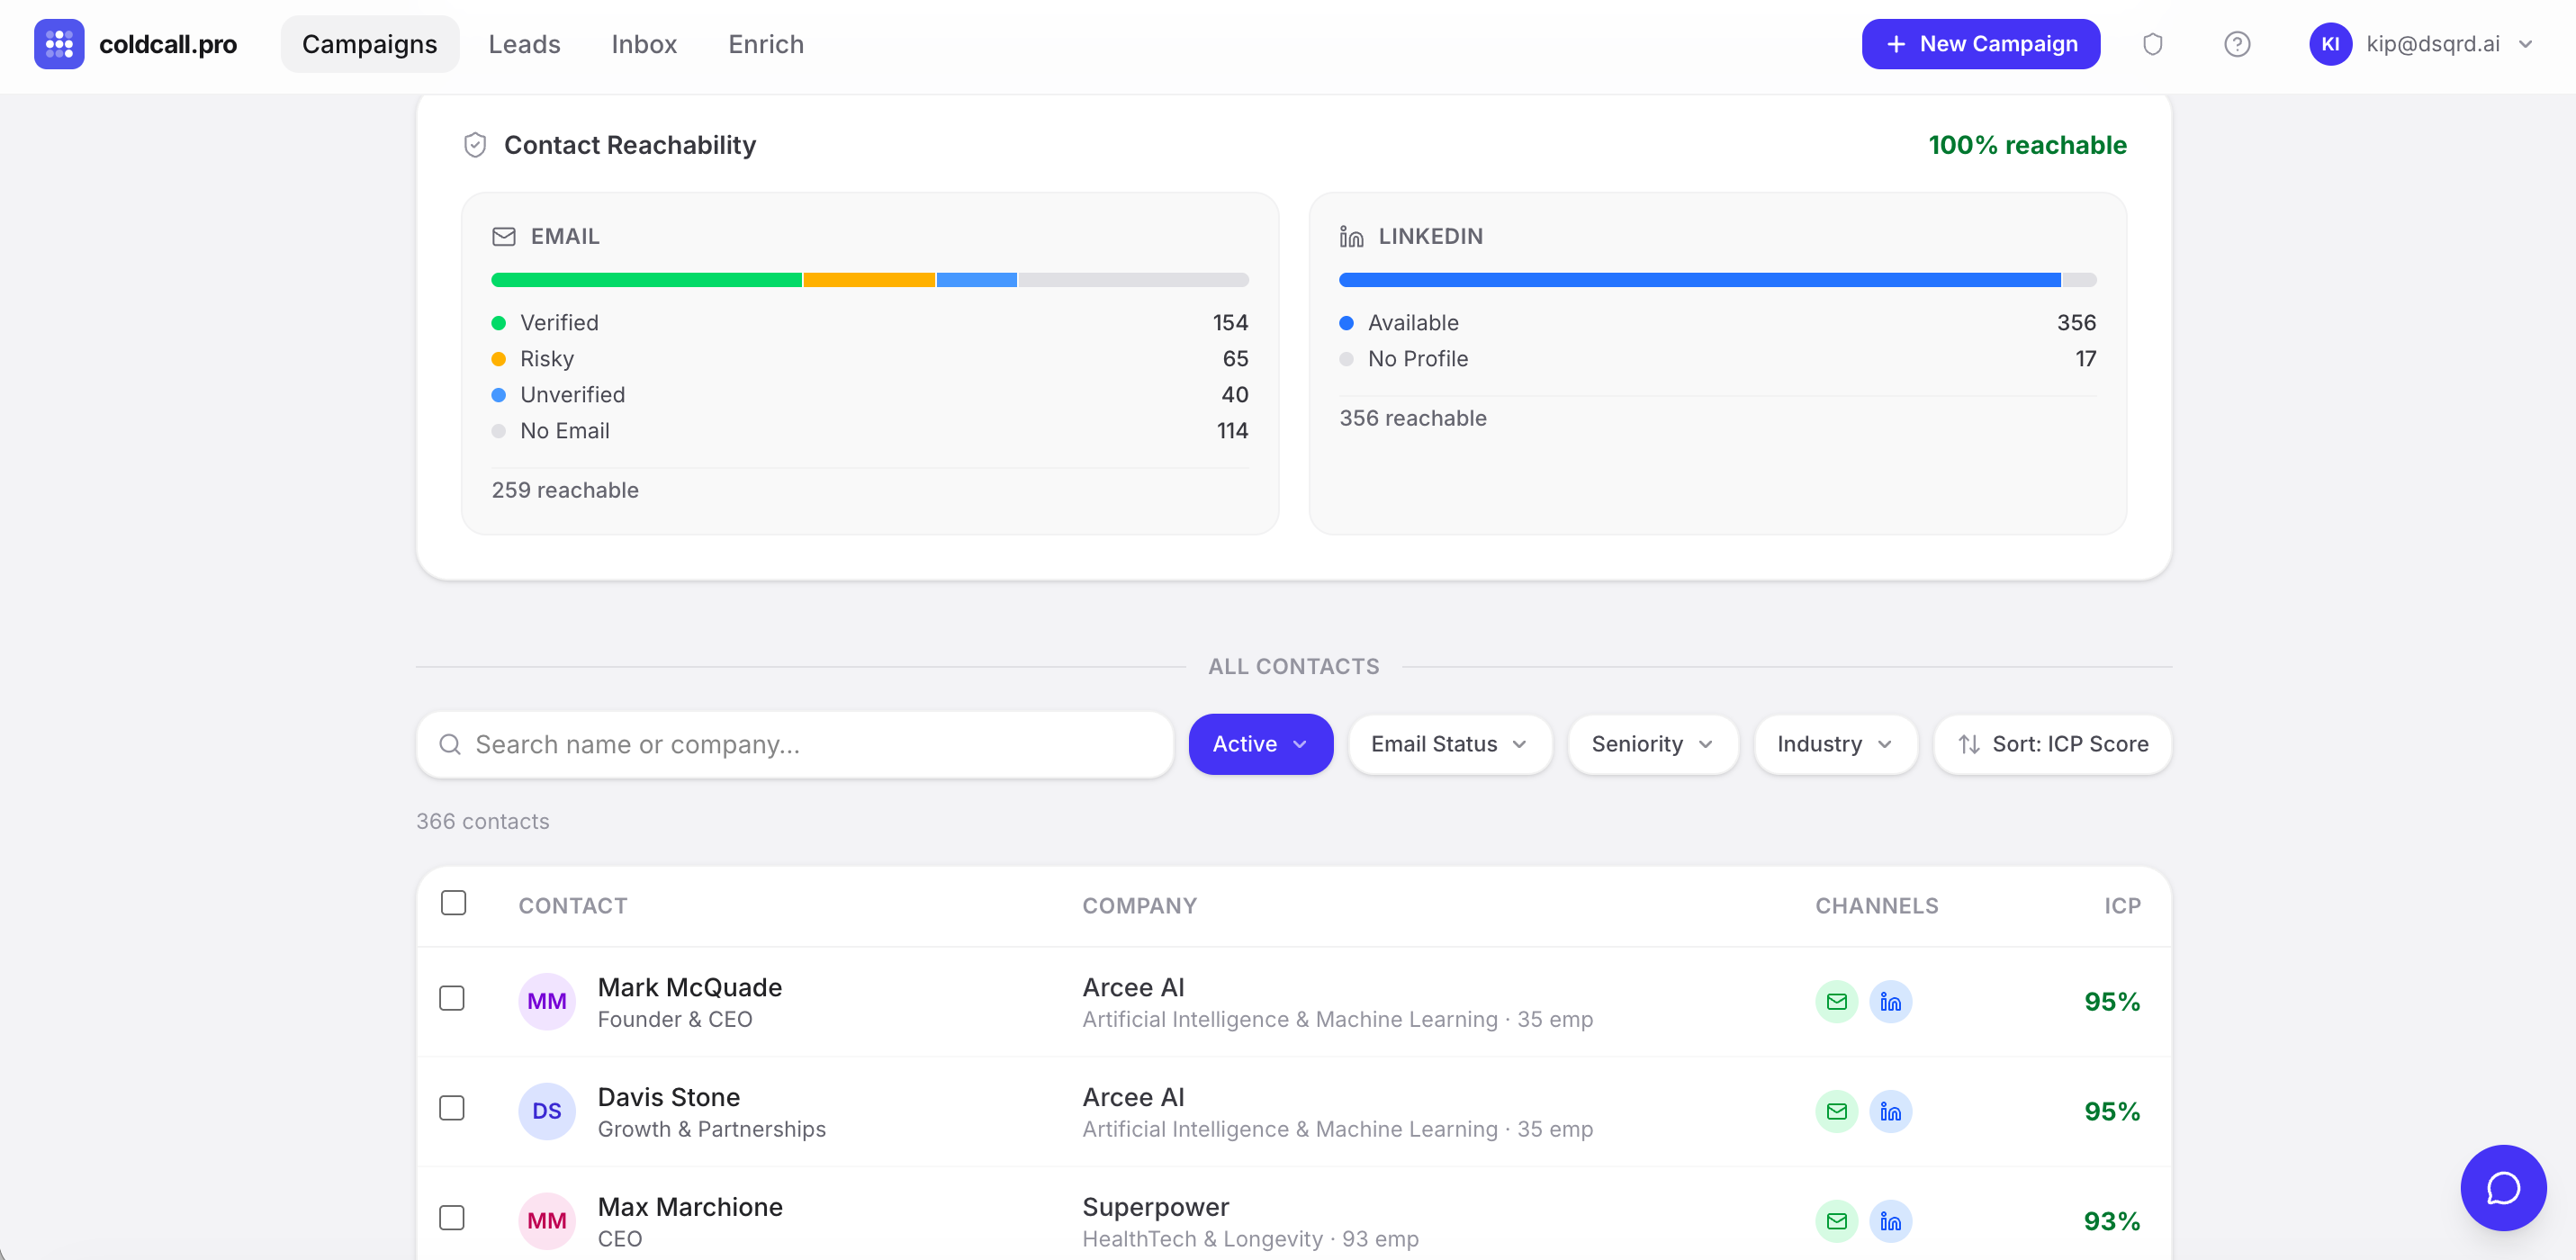This screenshot has width=2576, height=1260.
Task: Open the Email Status filter dropdown
Action: click(1449, 744)
